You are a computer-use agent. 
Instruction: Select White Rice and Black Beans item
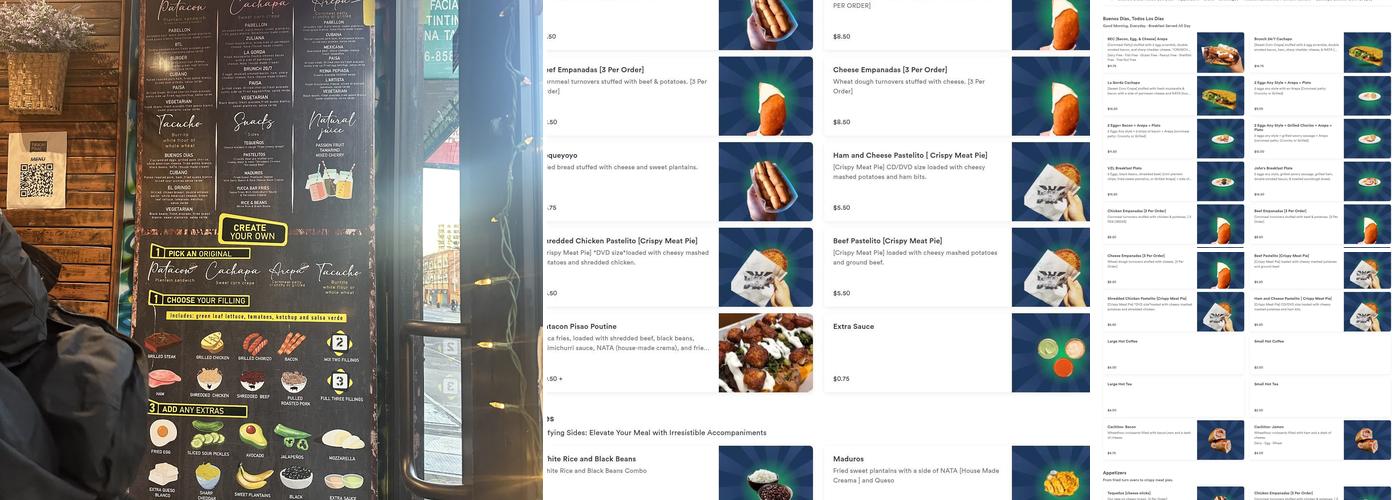click(678, 472)
